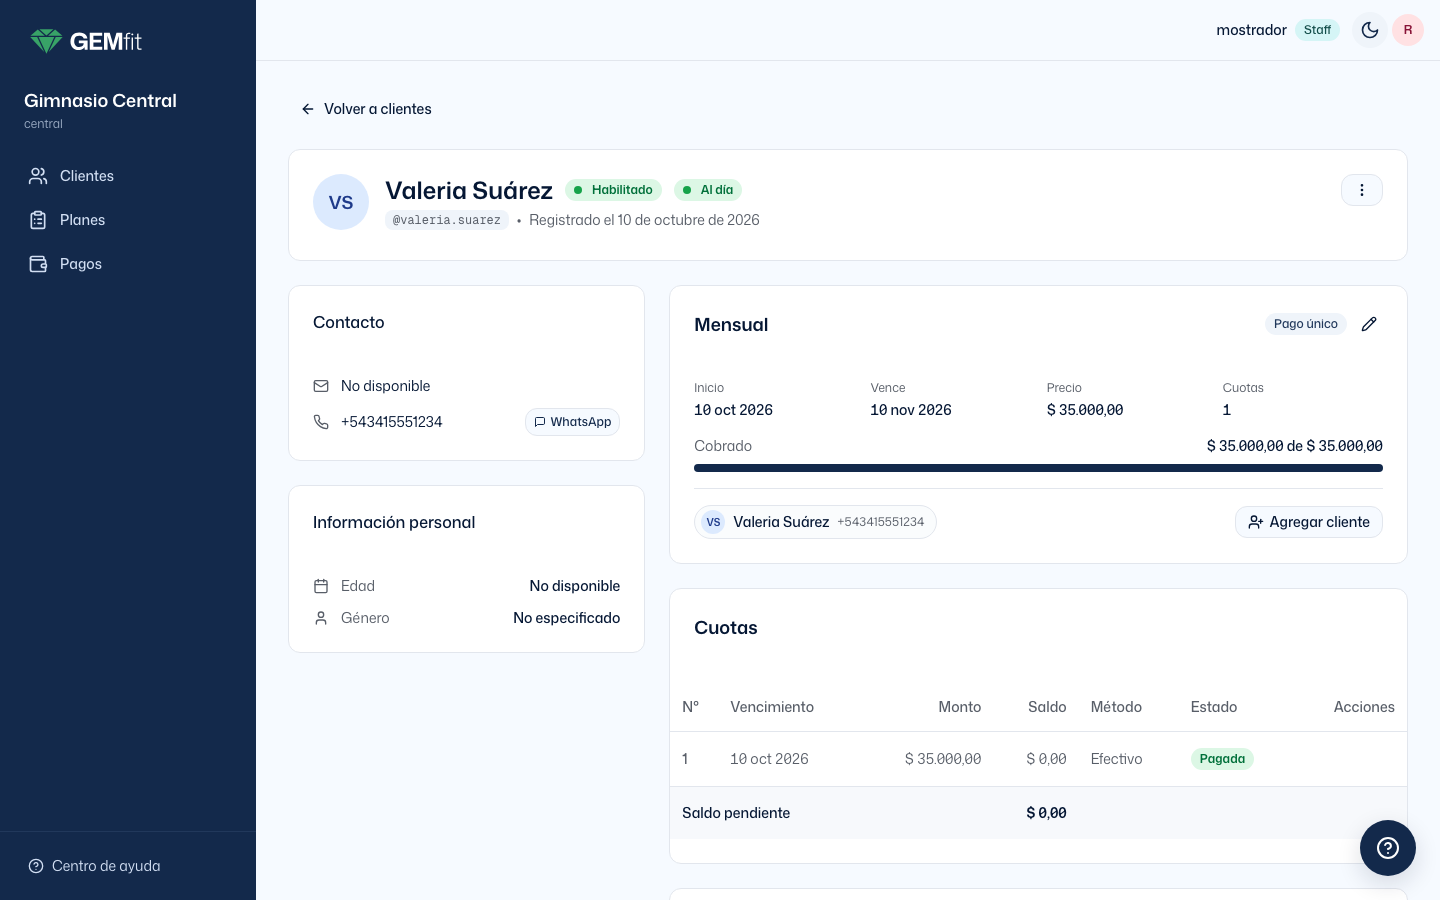Click the Al día status badge
This screenshot has width=1440, height=900.
click(708, 190)
